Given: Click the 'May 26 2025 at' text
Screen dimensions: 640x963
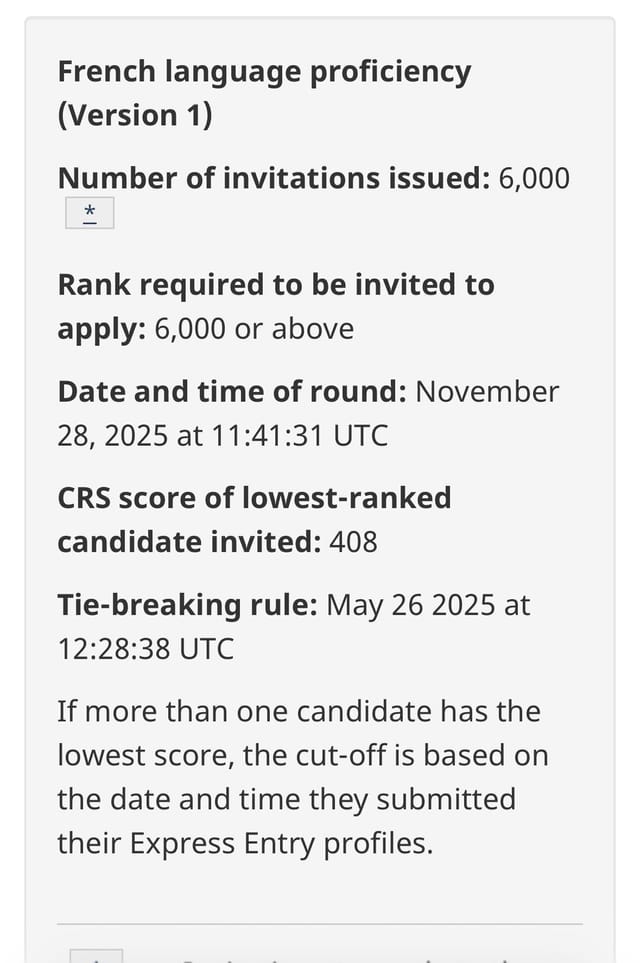Looking at the screenshot, I should (428, 605).
